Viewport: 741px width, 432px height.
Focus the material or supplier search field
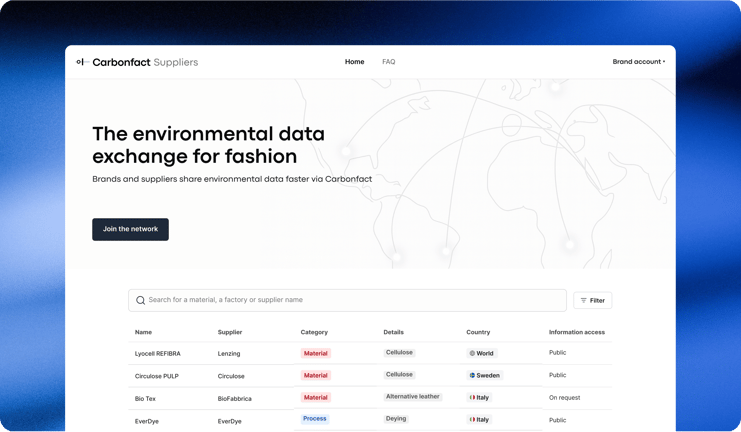coord(347,300)
